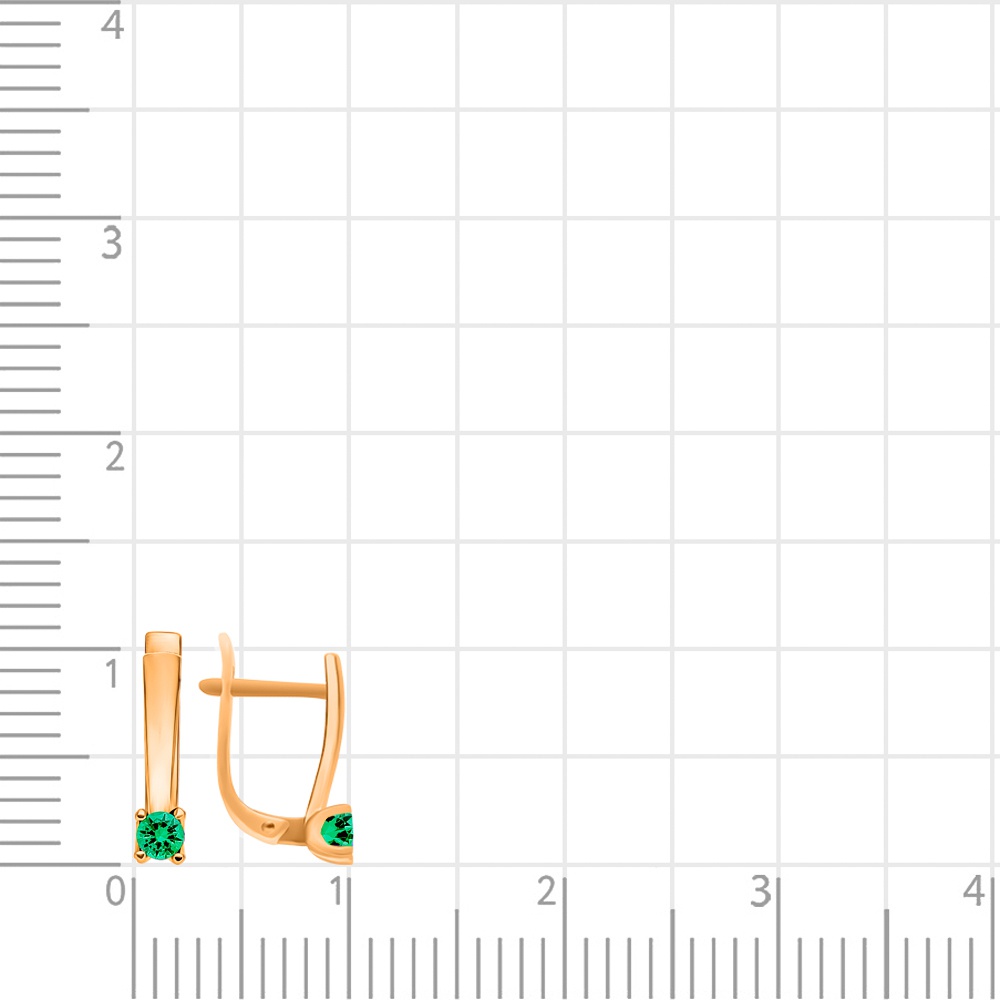Click the earring post pin on side view
Image resolution: width=1000 pixels, height=1000 pixels.
click(263, 688)
